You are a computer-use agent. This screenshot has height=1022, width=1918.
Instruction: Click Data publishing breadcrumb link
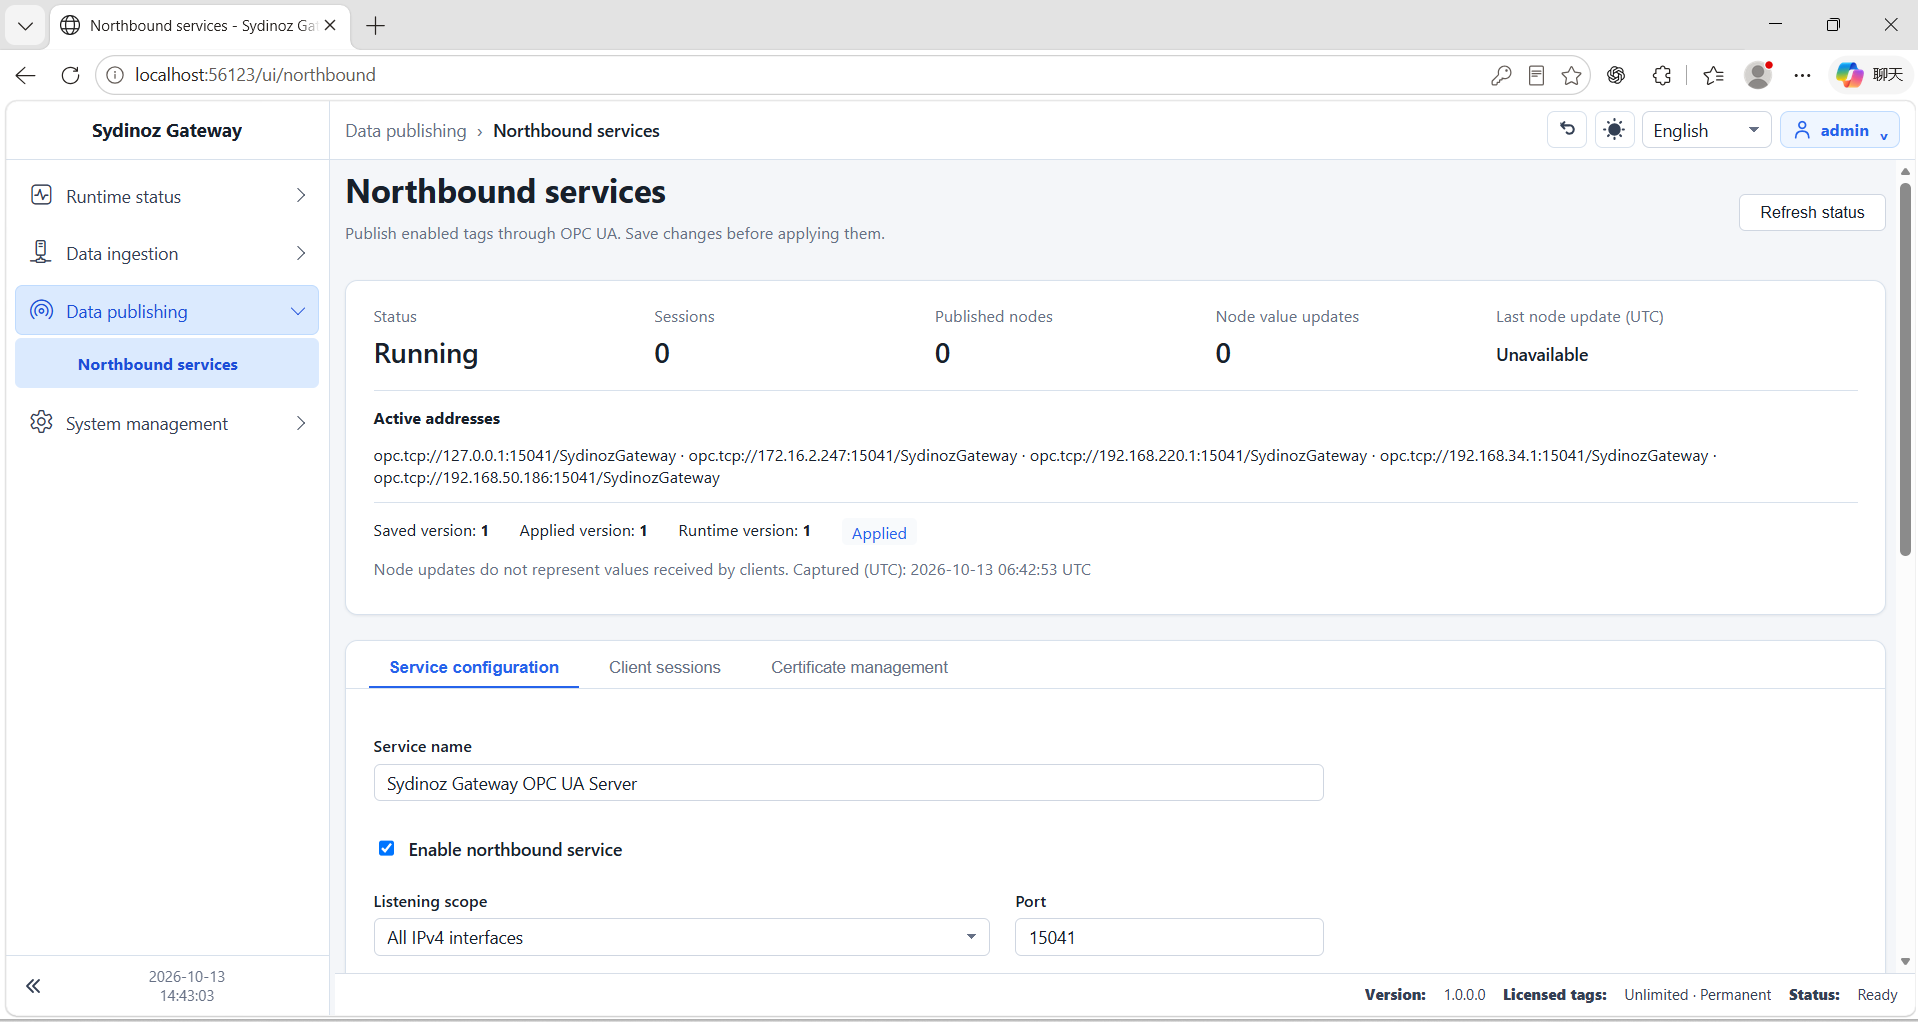click(x=405, y=131)
